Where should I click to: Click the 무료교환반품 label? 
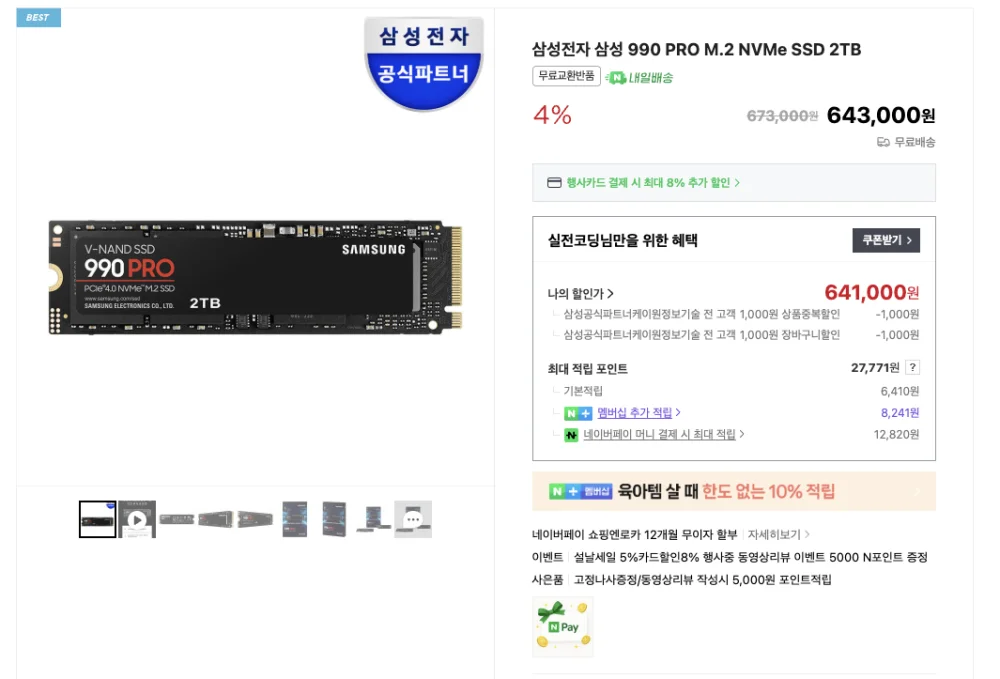tap(566, 76)
